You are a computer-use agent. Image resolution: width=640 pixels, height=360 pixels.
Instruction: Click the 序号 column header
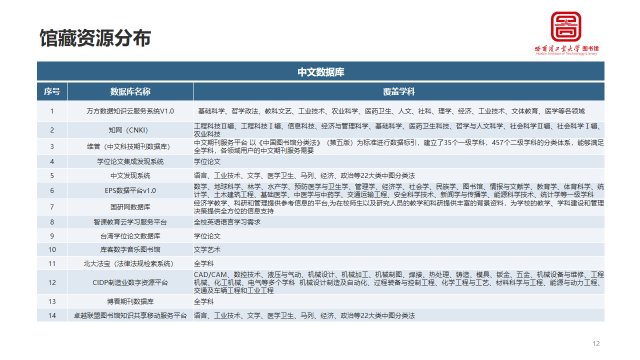click(x=52, y=91)
